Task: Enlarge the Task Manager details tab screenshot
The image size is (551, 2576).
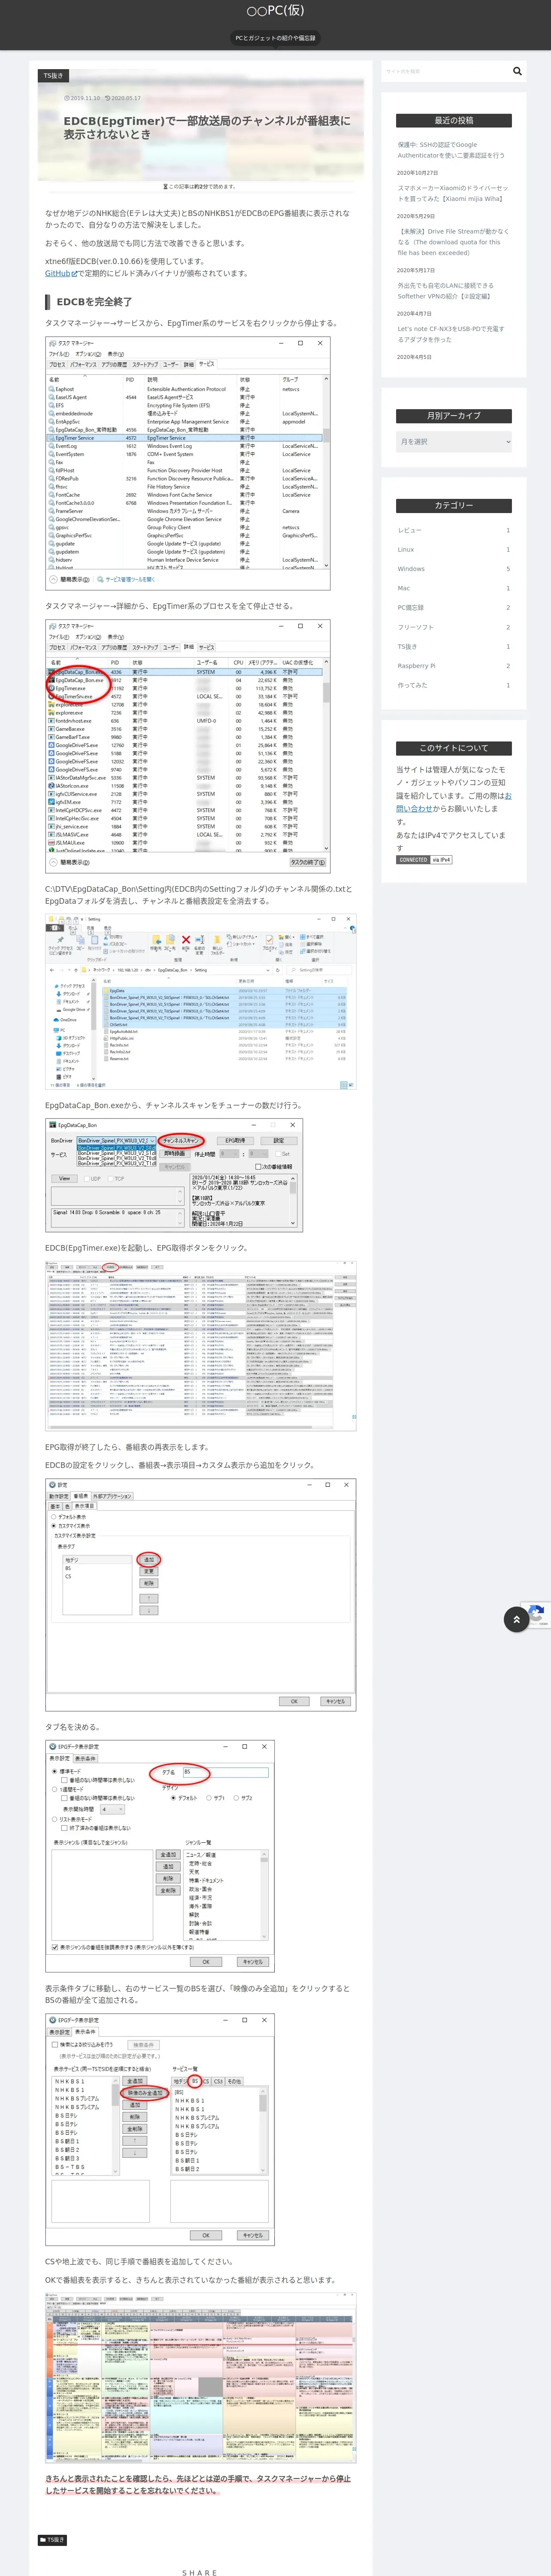Action: [x=188, y=746]
